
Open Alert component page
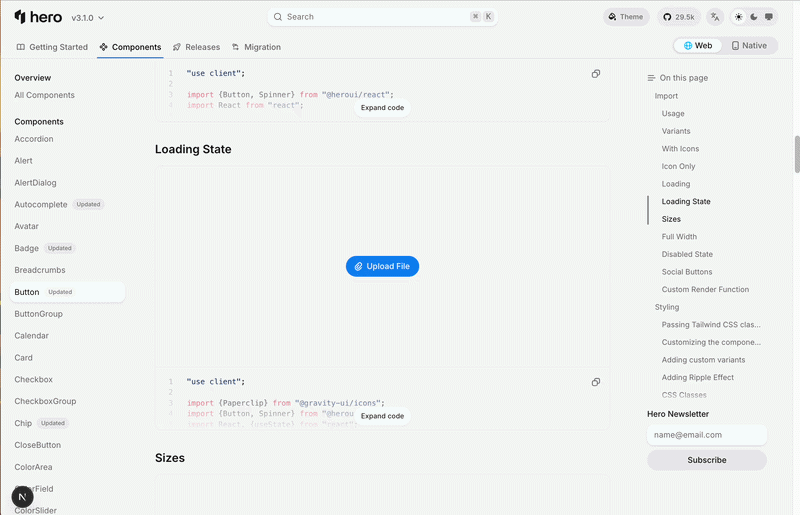(x=23, y=161)
